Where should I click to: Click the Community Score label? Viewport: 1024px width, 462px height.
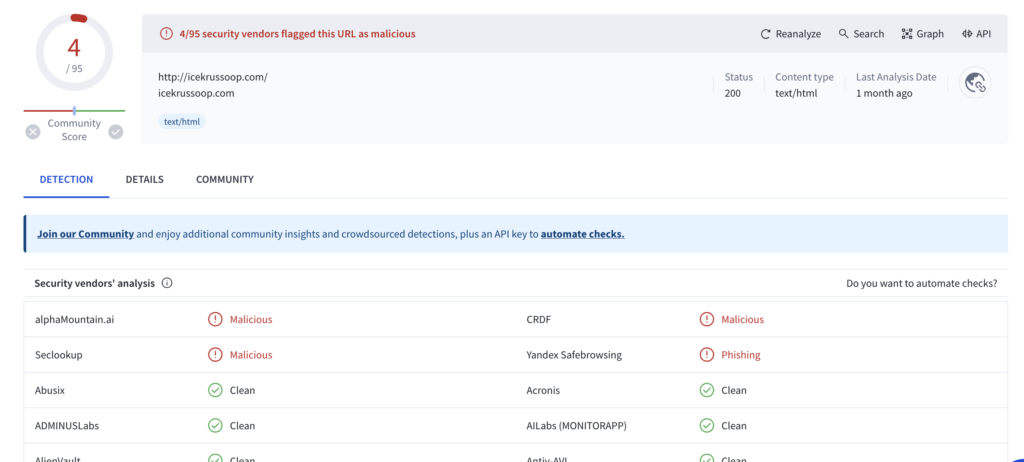pyautogui.click(x=74, y=130)
